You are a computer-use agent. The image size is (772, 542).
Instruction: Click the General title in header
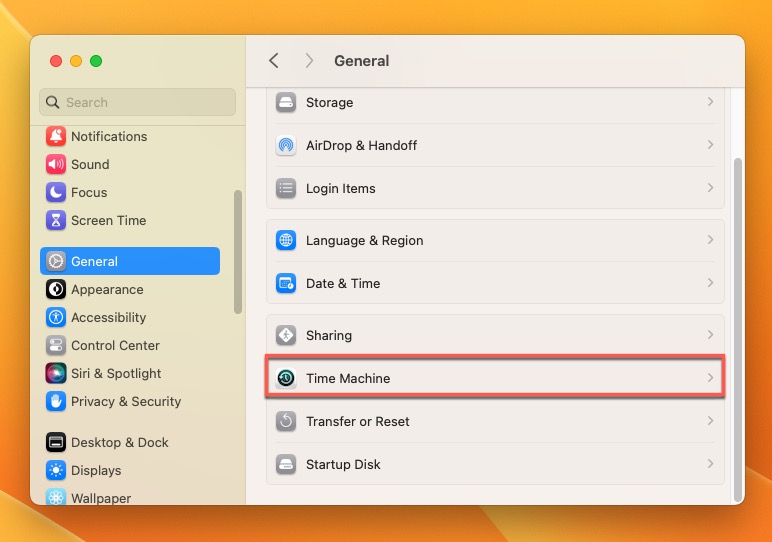[x=362, y=61]
